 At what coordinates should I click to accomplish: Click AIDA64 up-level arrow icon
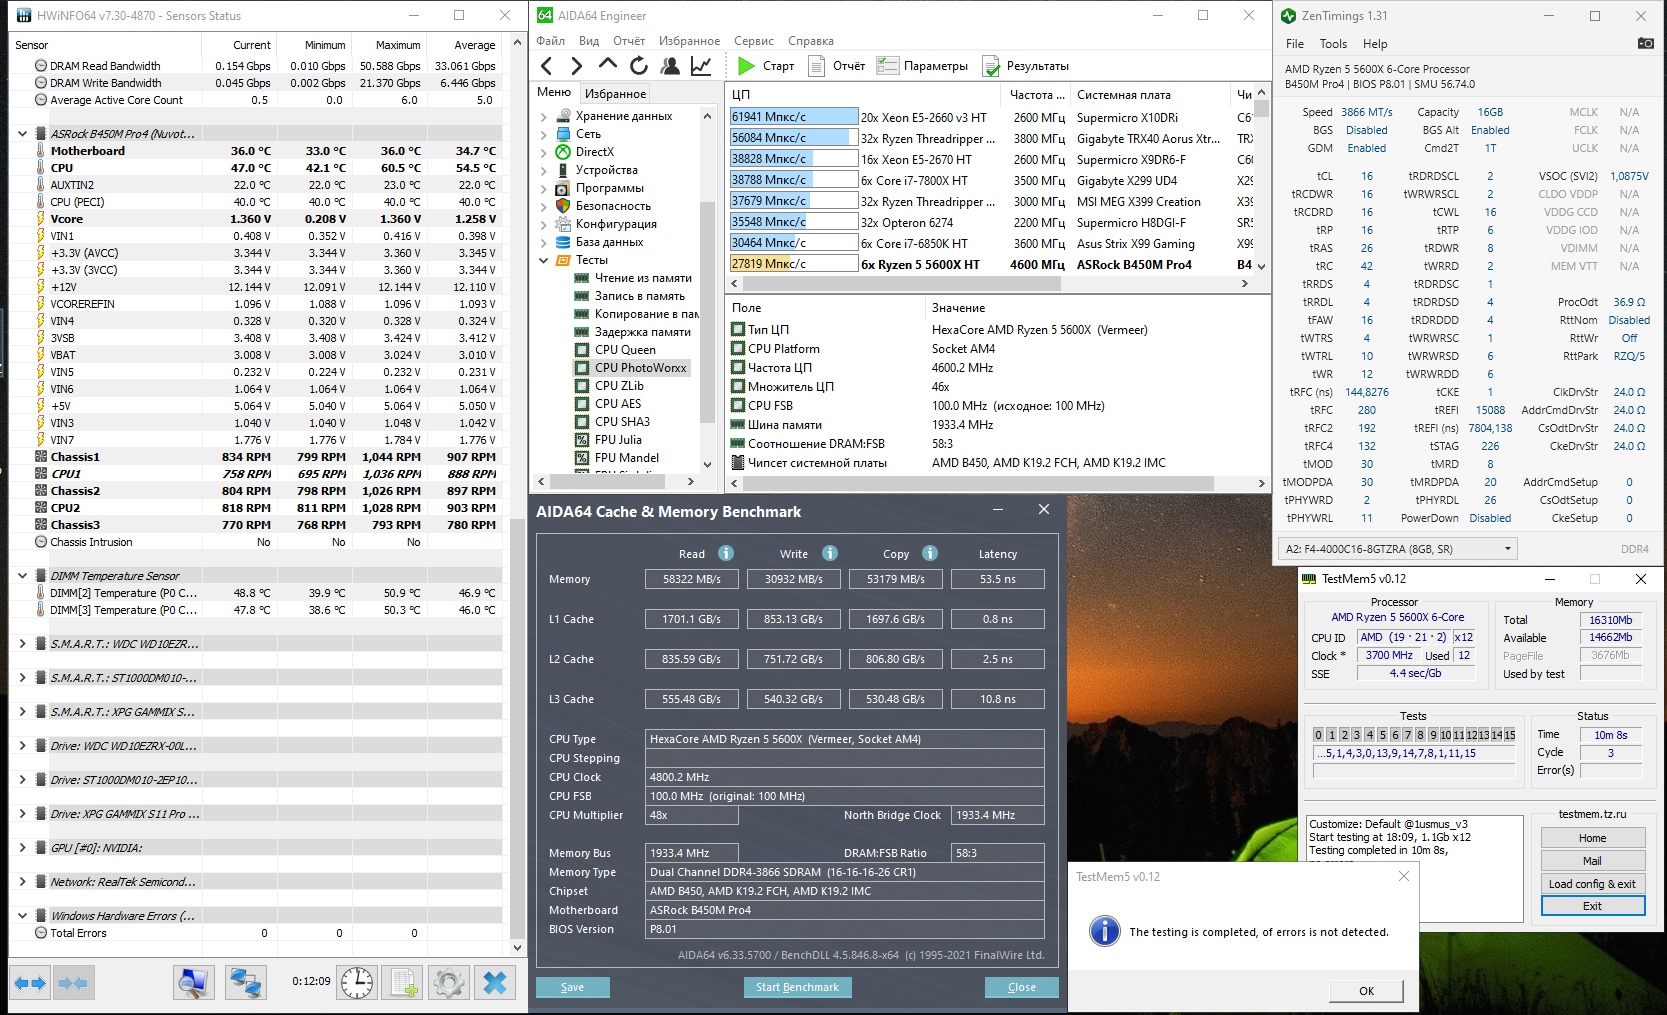[608, 66]
